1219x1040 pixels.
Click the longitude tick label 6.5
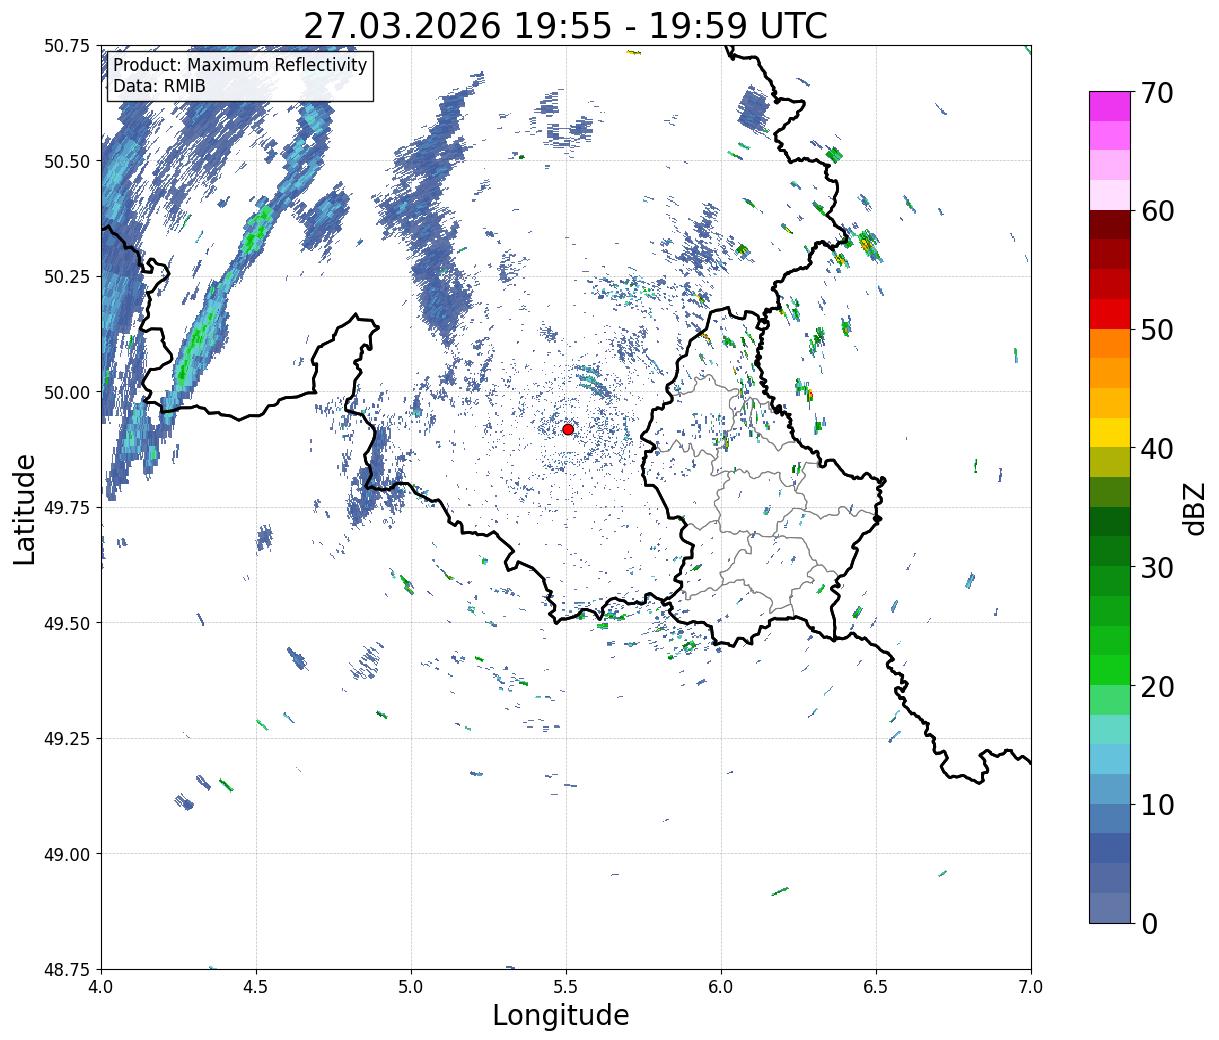(x=876, y=987)
